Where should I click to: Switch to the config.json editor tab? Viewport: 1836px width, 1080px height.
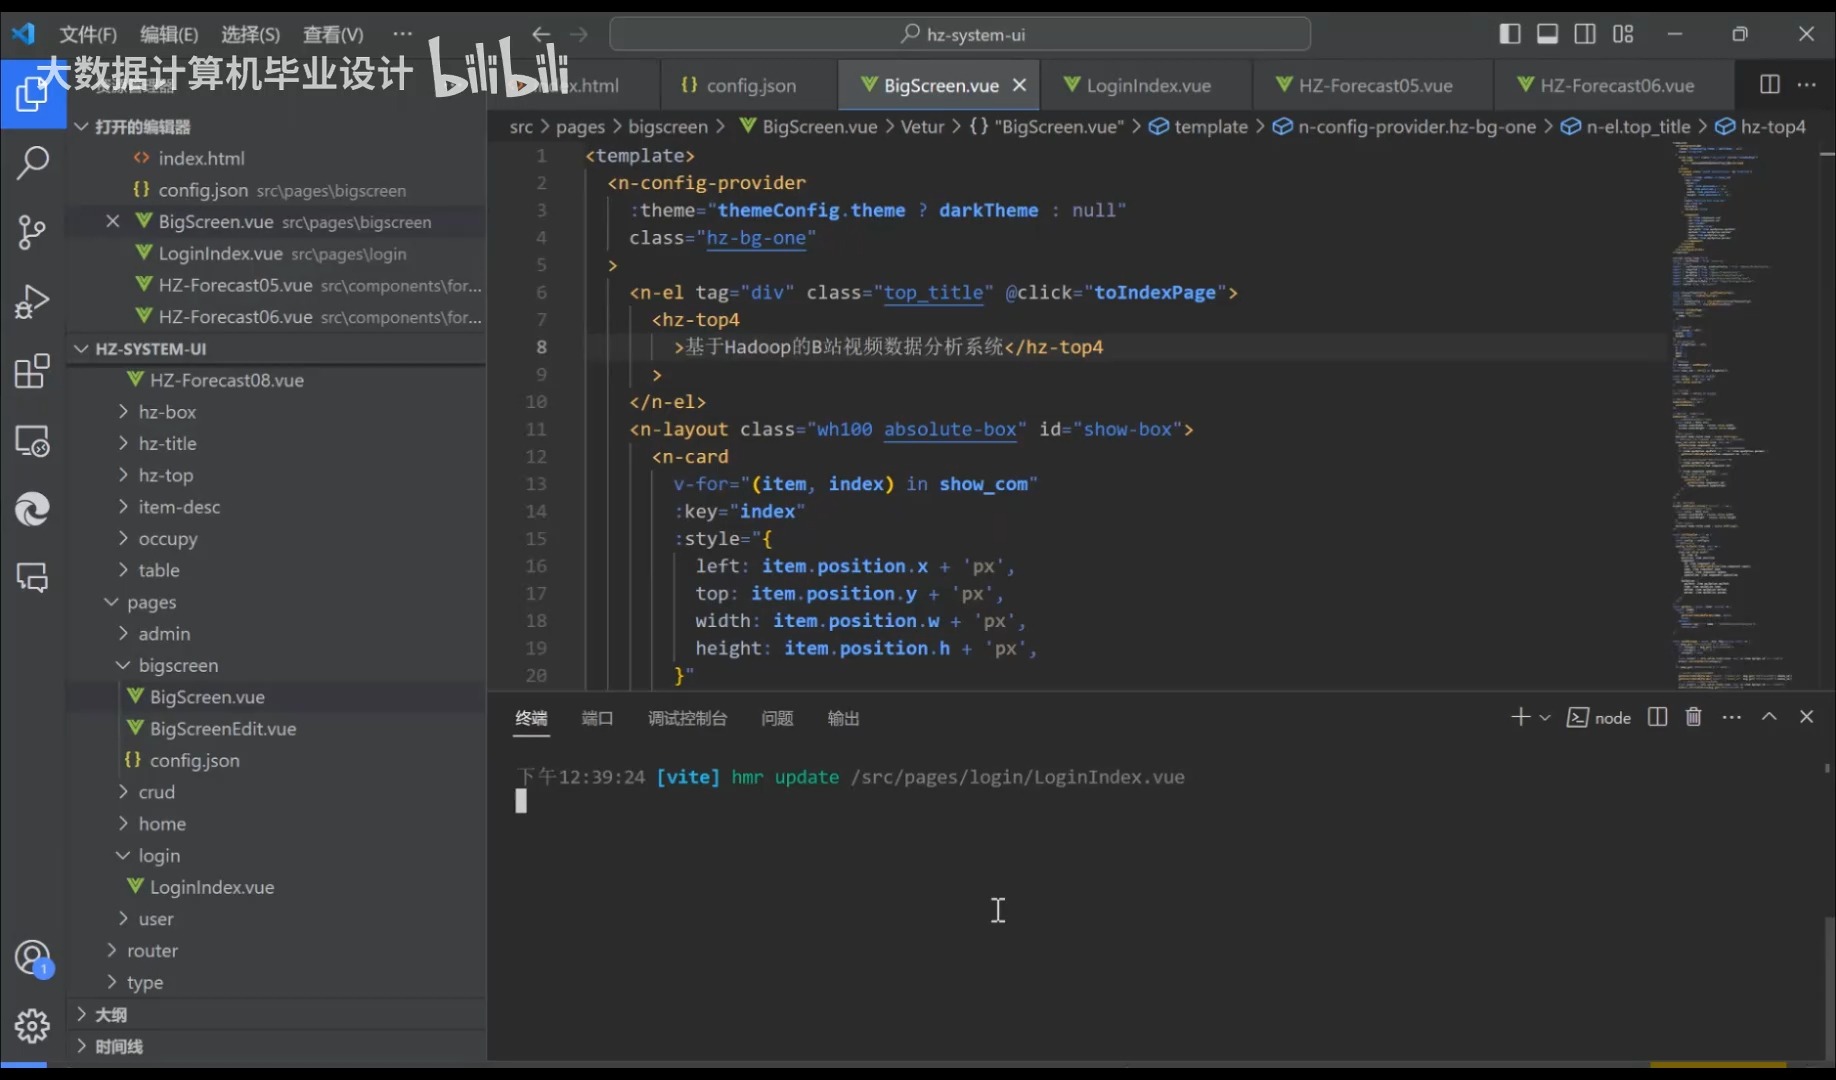click(749, 85)
